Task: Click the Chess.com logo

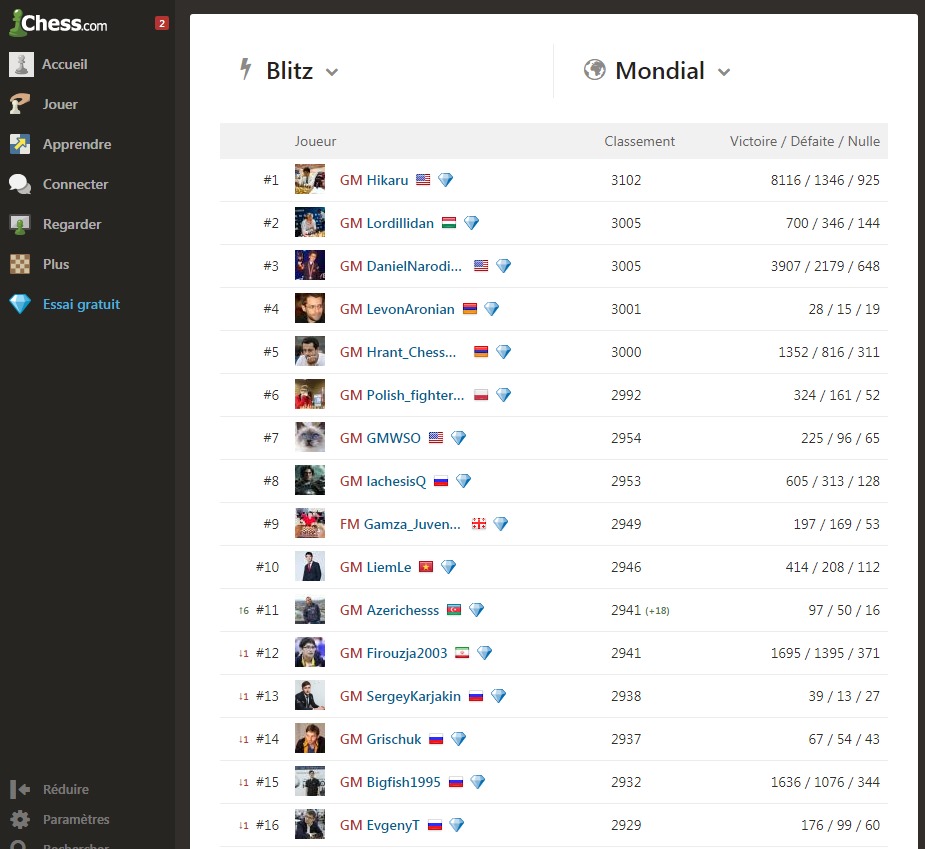Action: point(58,23)
